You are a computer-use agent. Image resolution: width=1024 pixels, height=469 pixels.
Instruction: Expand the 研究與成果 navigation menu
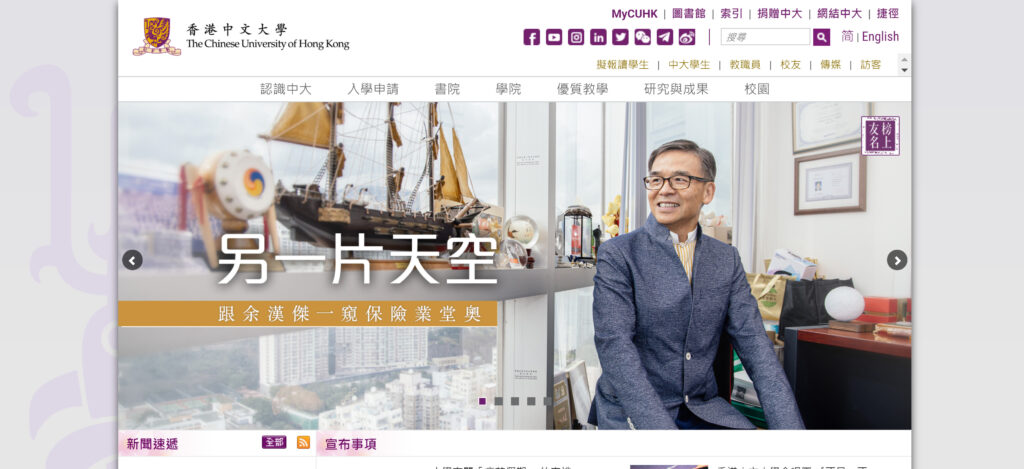pos(676,89)
